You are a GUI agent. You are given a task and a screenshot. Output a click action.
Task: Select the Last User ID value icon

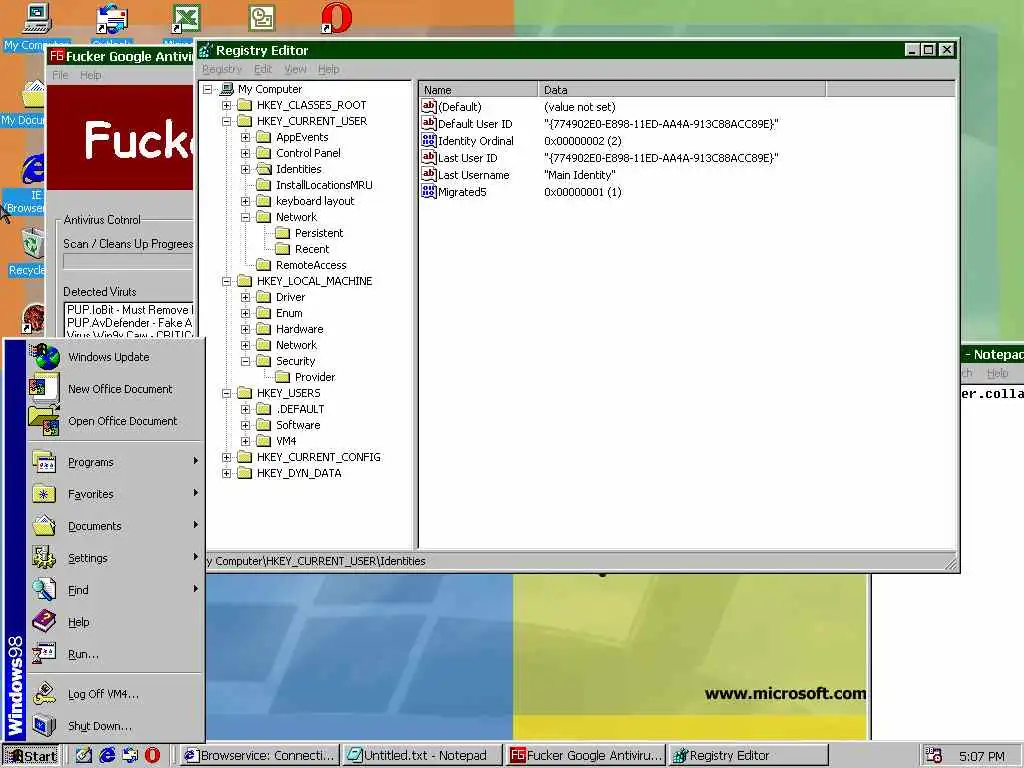coord(429,157)
